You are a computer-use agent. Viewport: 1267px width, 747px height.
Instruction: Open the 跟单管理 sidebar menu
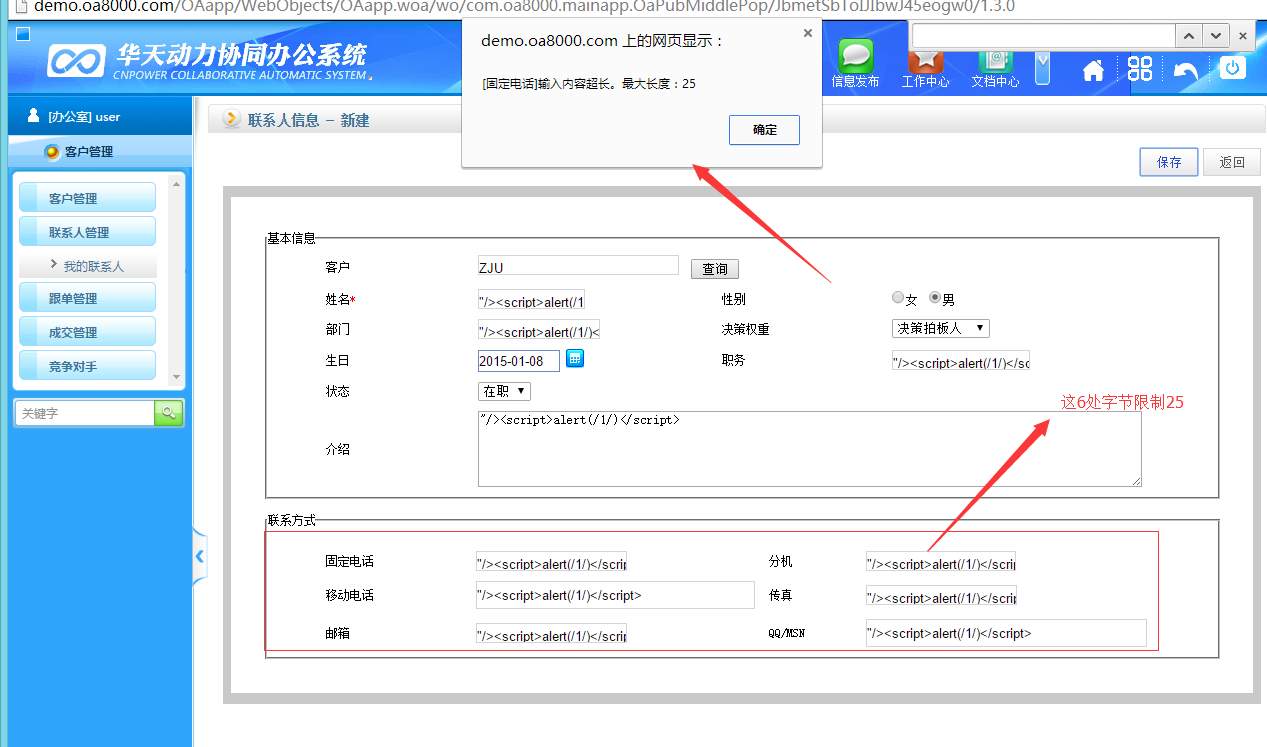[87, 298]
